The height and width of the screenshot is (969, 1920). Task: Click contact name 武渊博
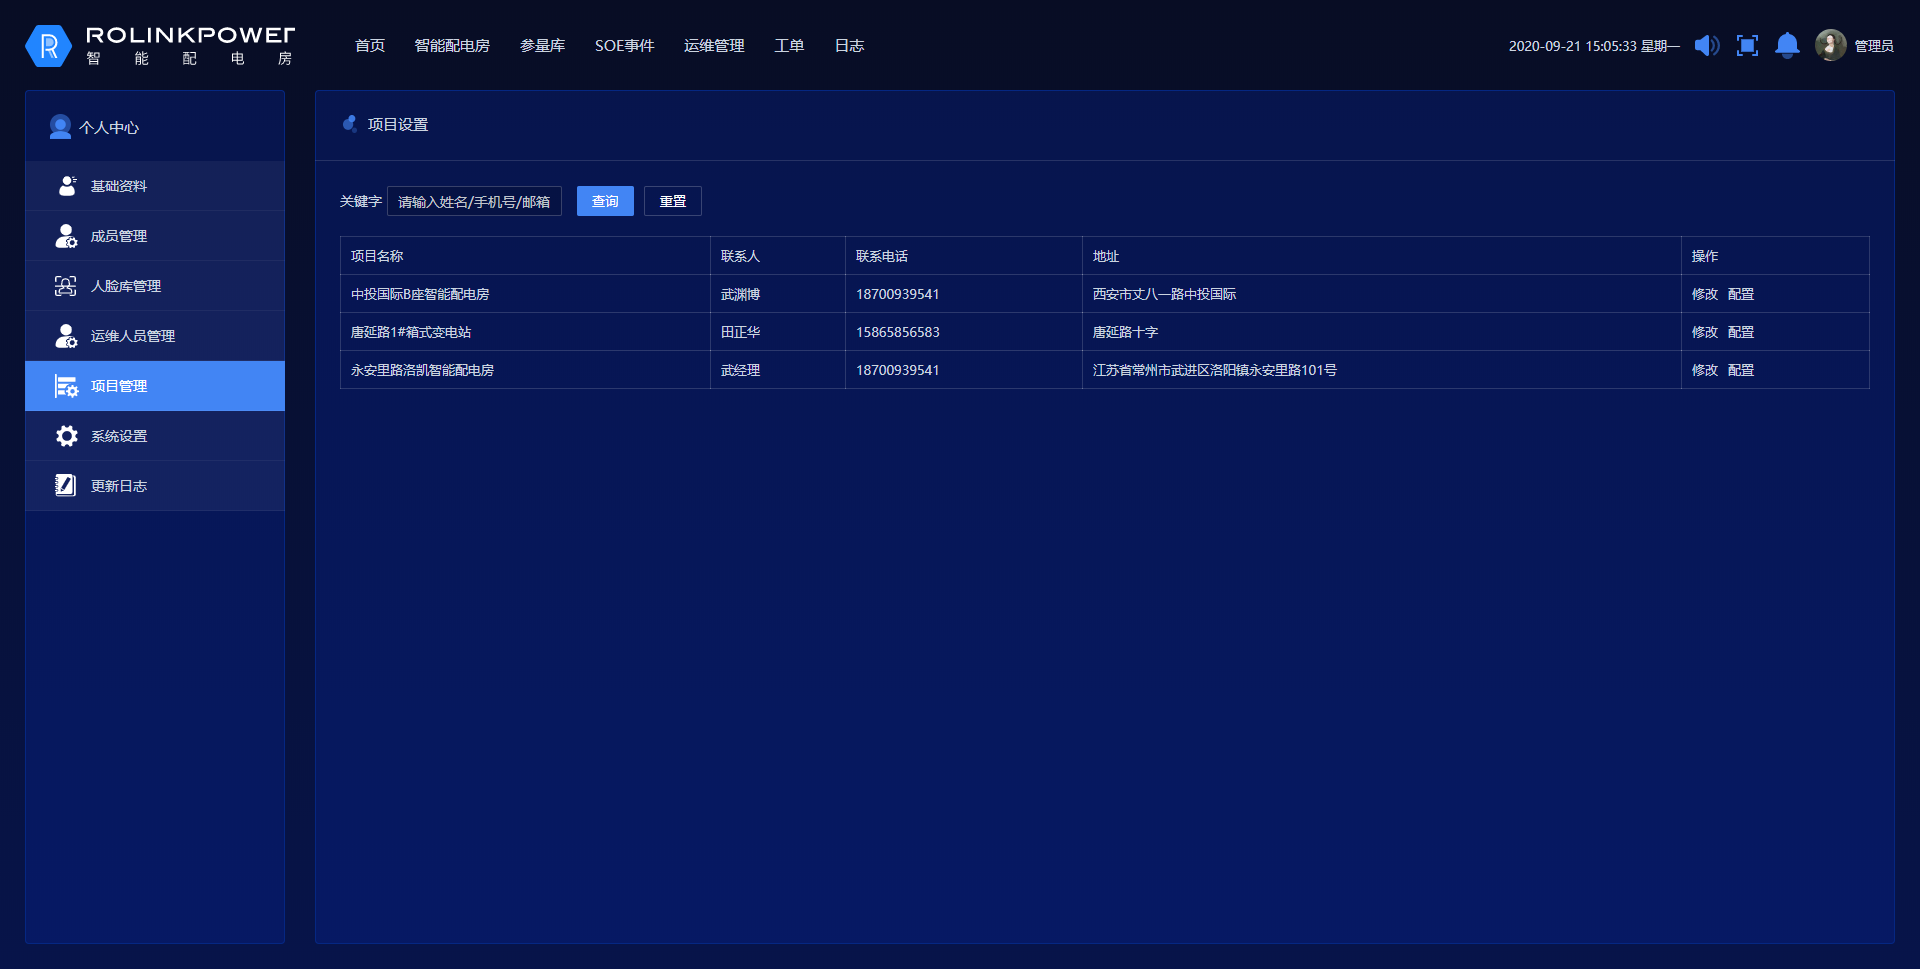click(740, 294)
